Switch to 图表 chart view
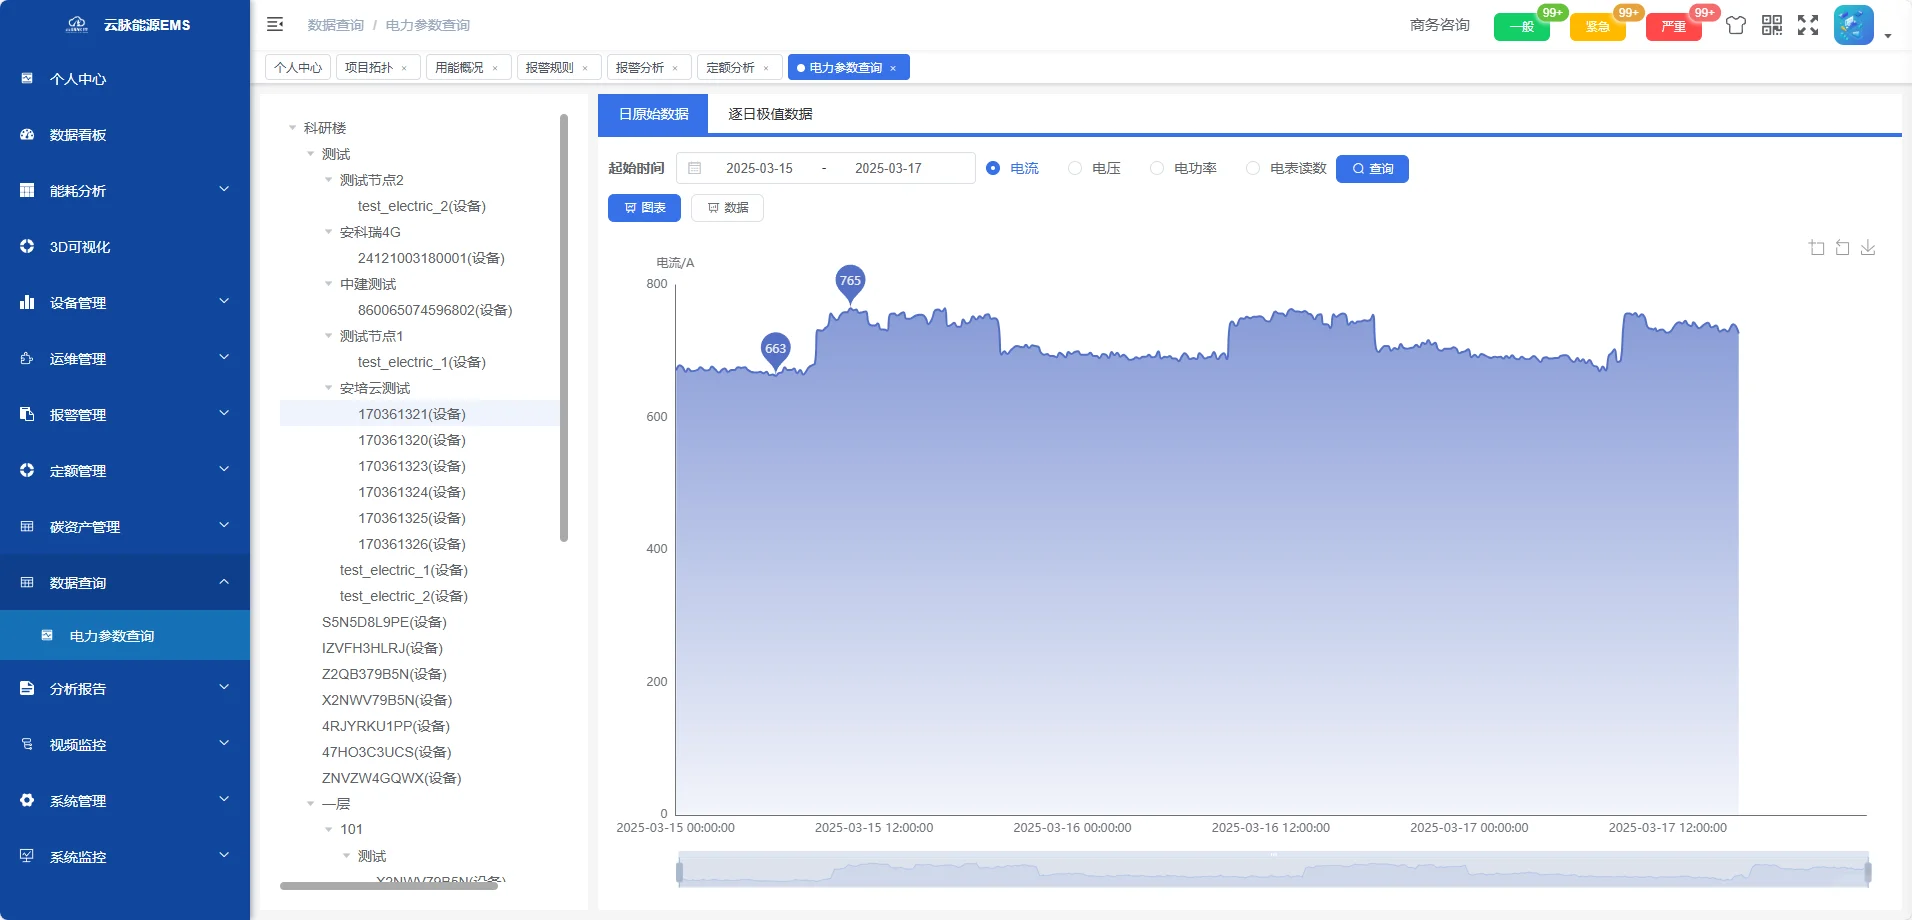1912x920 pixels. (644, 208)
